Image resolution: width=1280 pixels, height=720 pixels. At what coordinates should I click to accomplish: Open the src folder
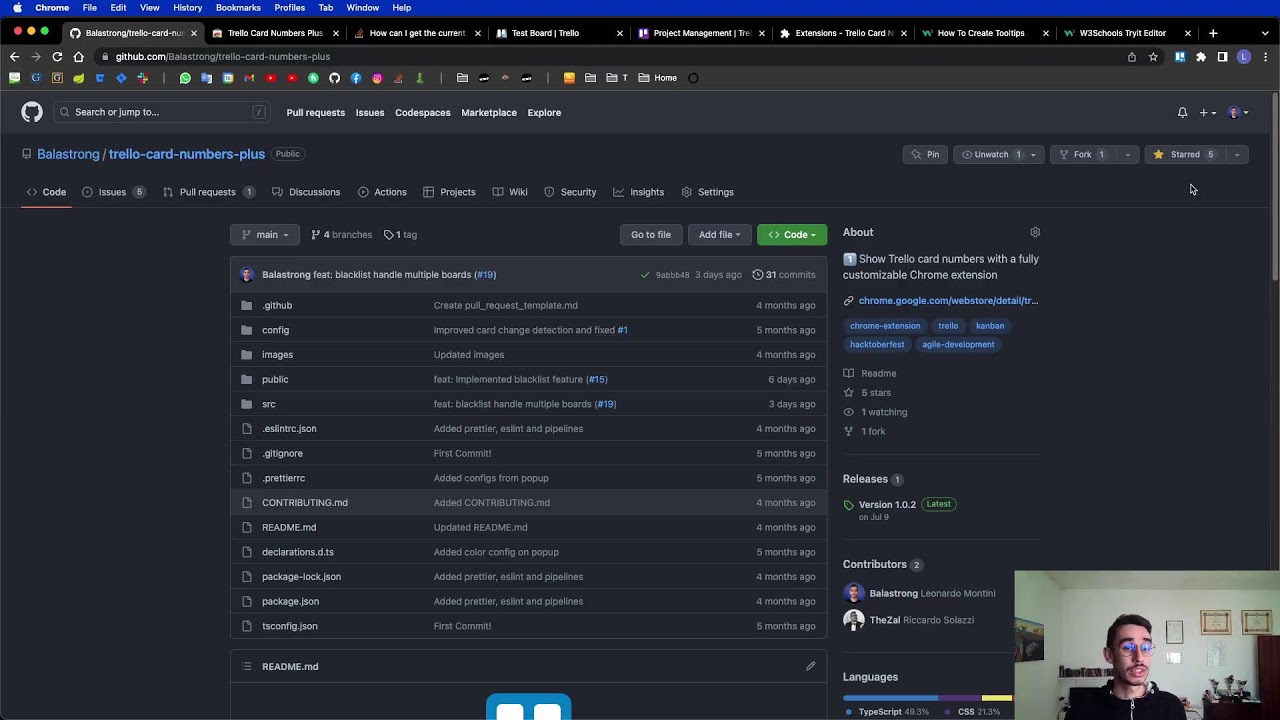click(x=269, y=404)
